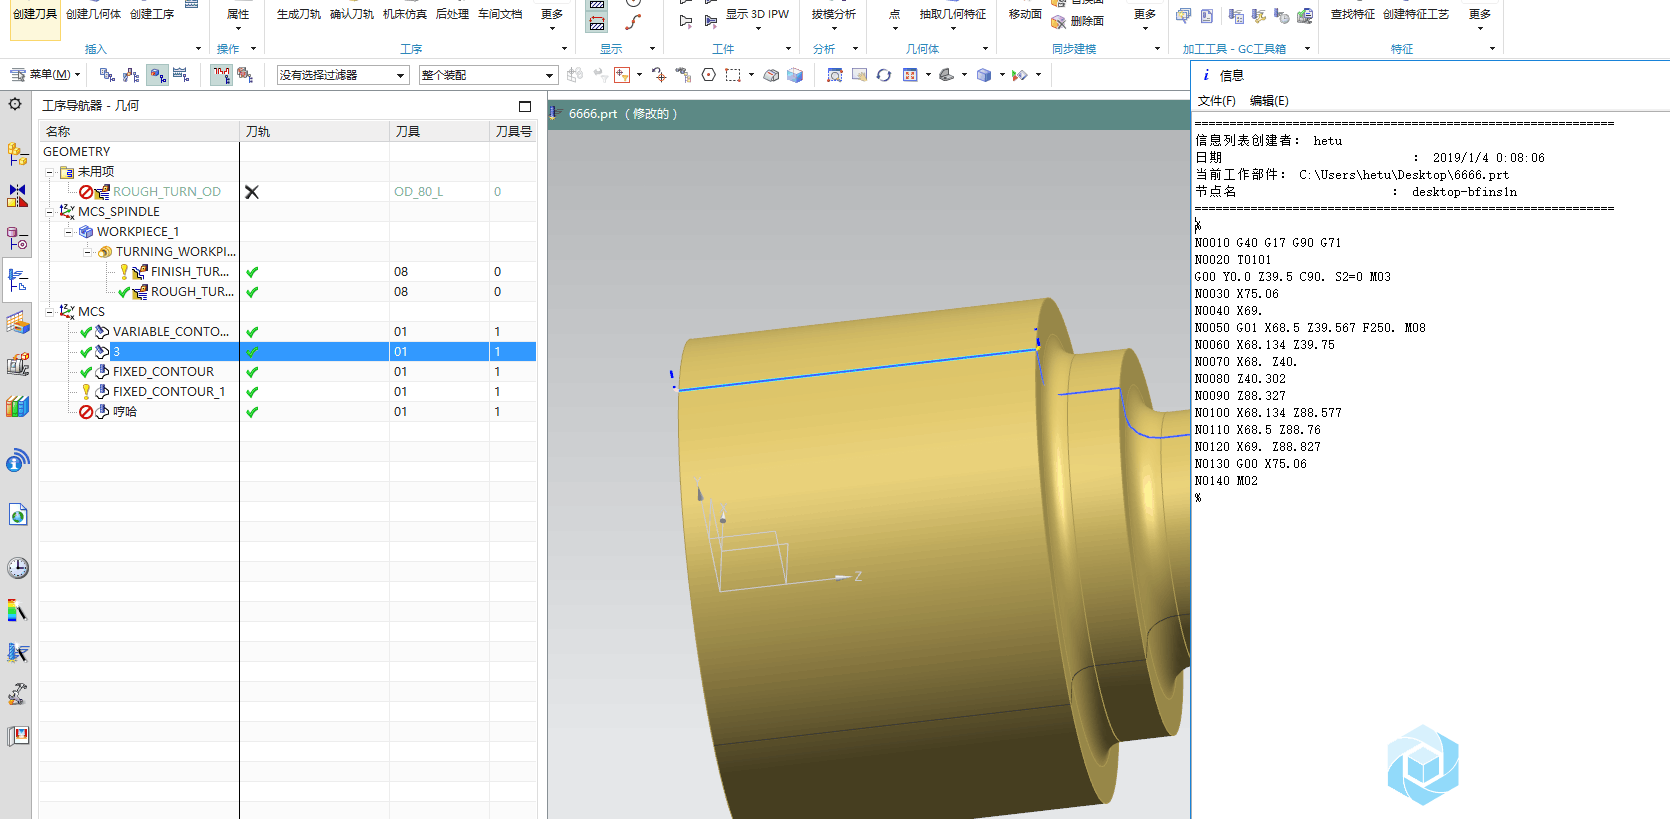Click the toolpath curve display icon

[633, 22]
